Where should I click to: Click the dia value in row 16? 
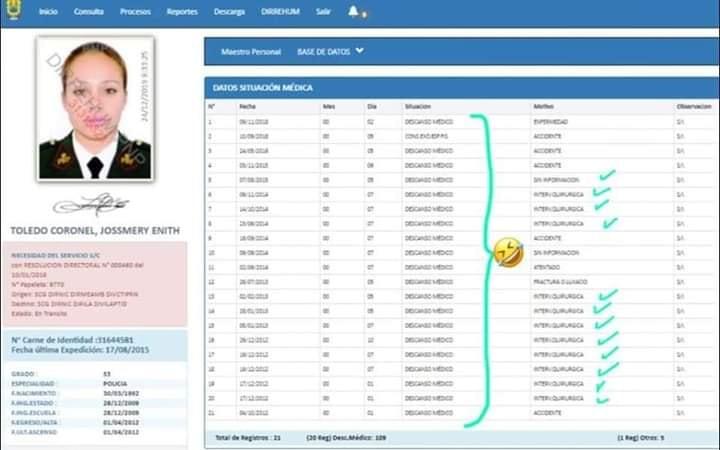pos(370,340)
